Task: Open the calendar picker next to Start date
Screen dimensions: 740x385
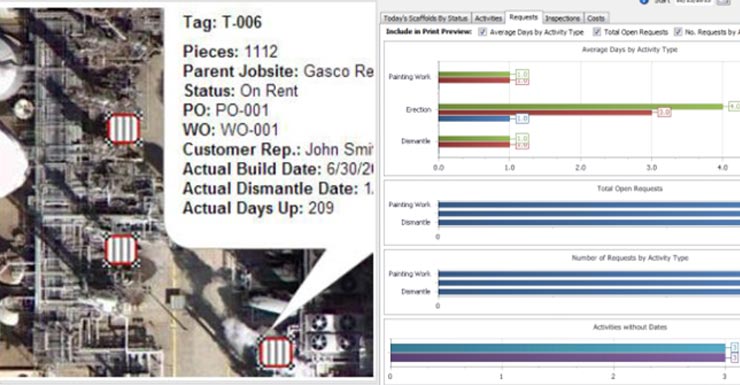Action: click(723, 2)
